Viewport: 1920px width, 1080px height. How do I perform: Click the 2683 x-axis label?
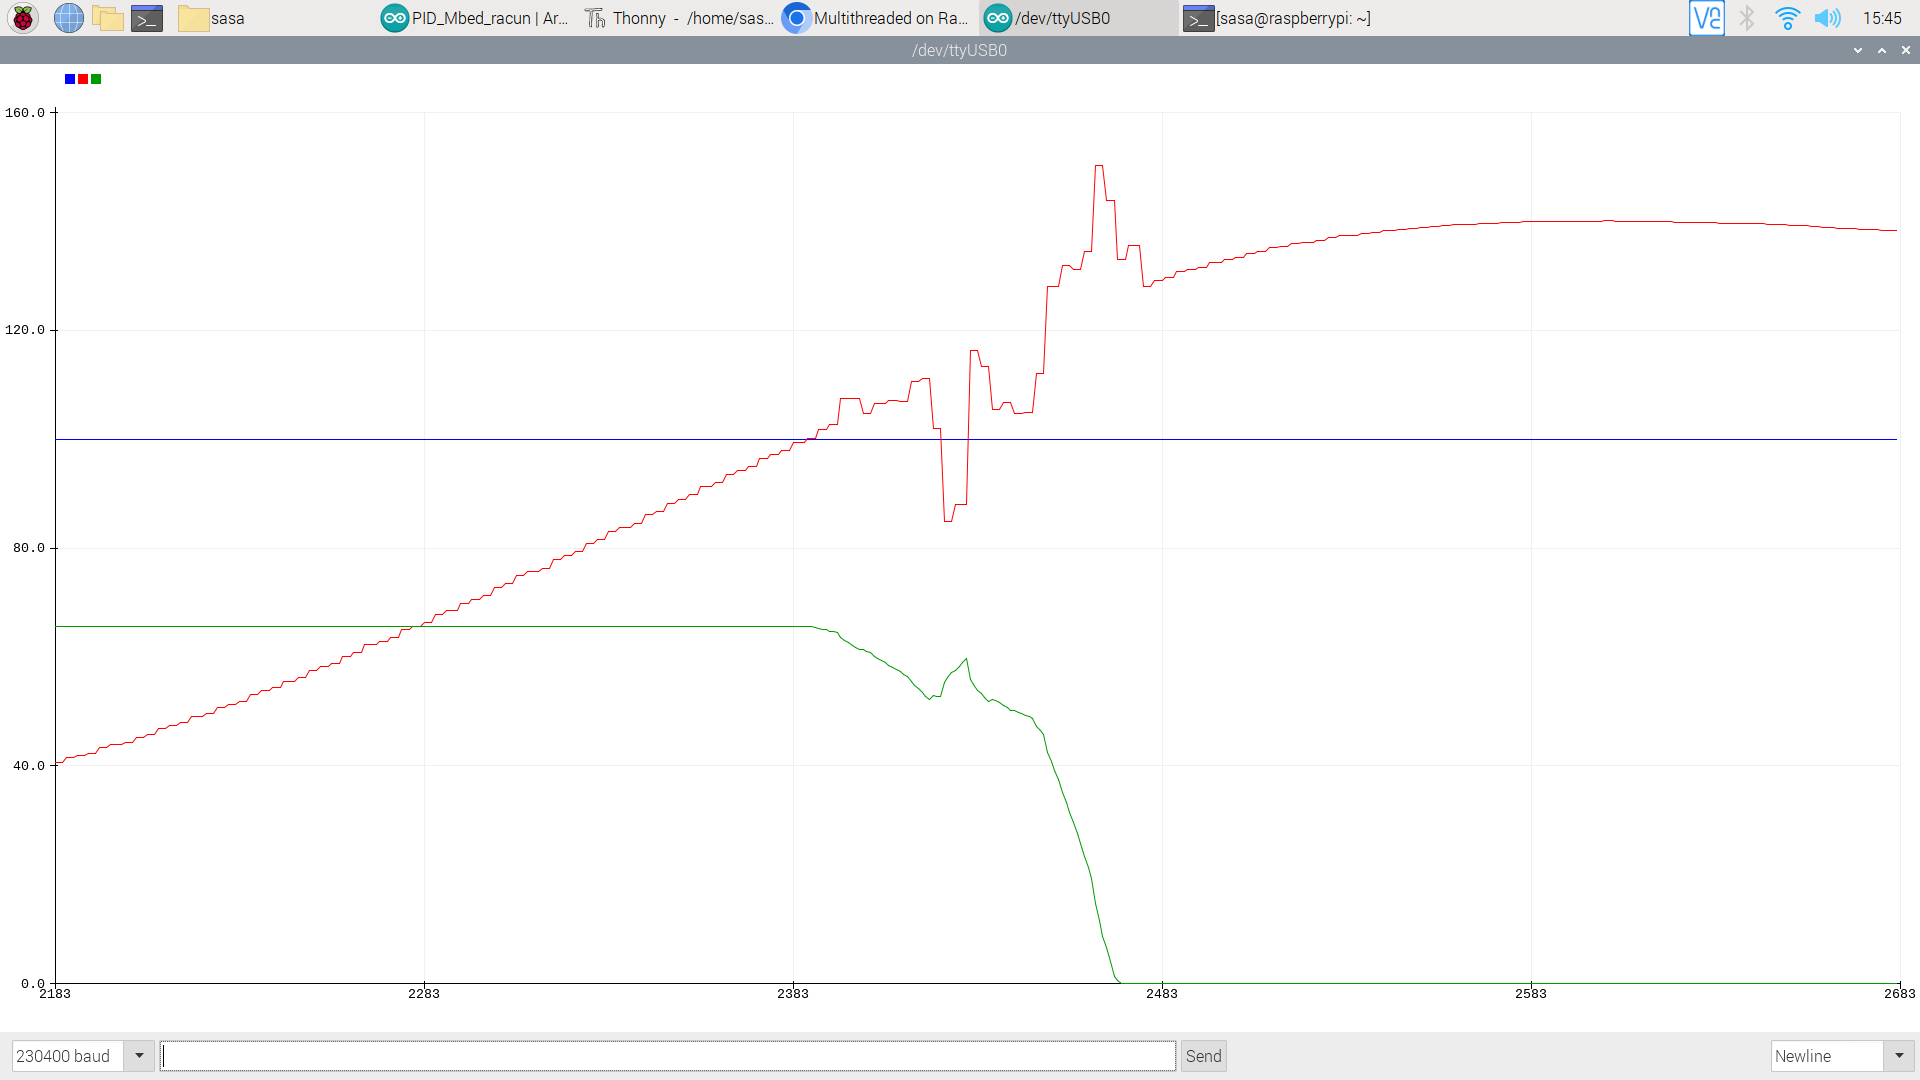click(x=1900, y=994)
